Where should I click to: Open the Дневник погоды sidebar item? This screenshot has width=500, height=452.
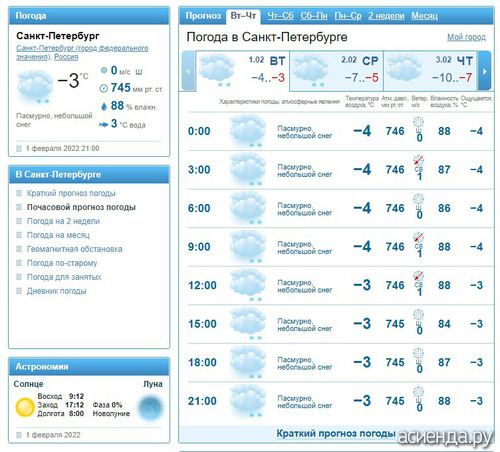point(57,291)
